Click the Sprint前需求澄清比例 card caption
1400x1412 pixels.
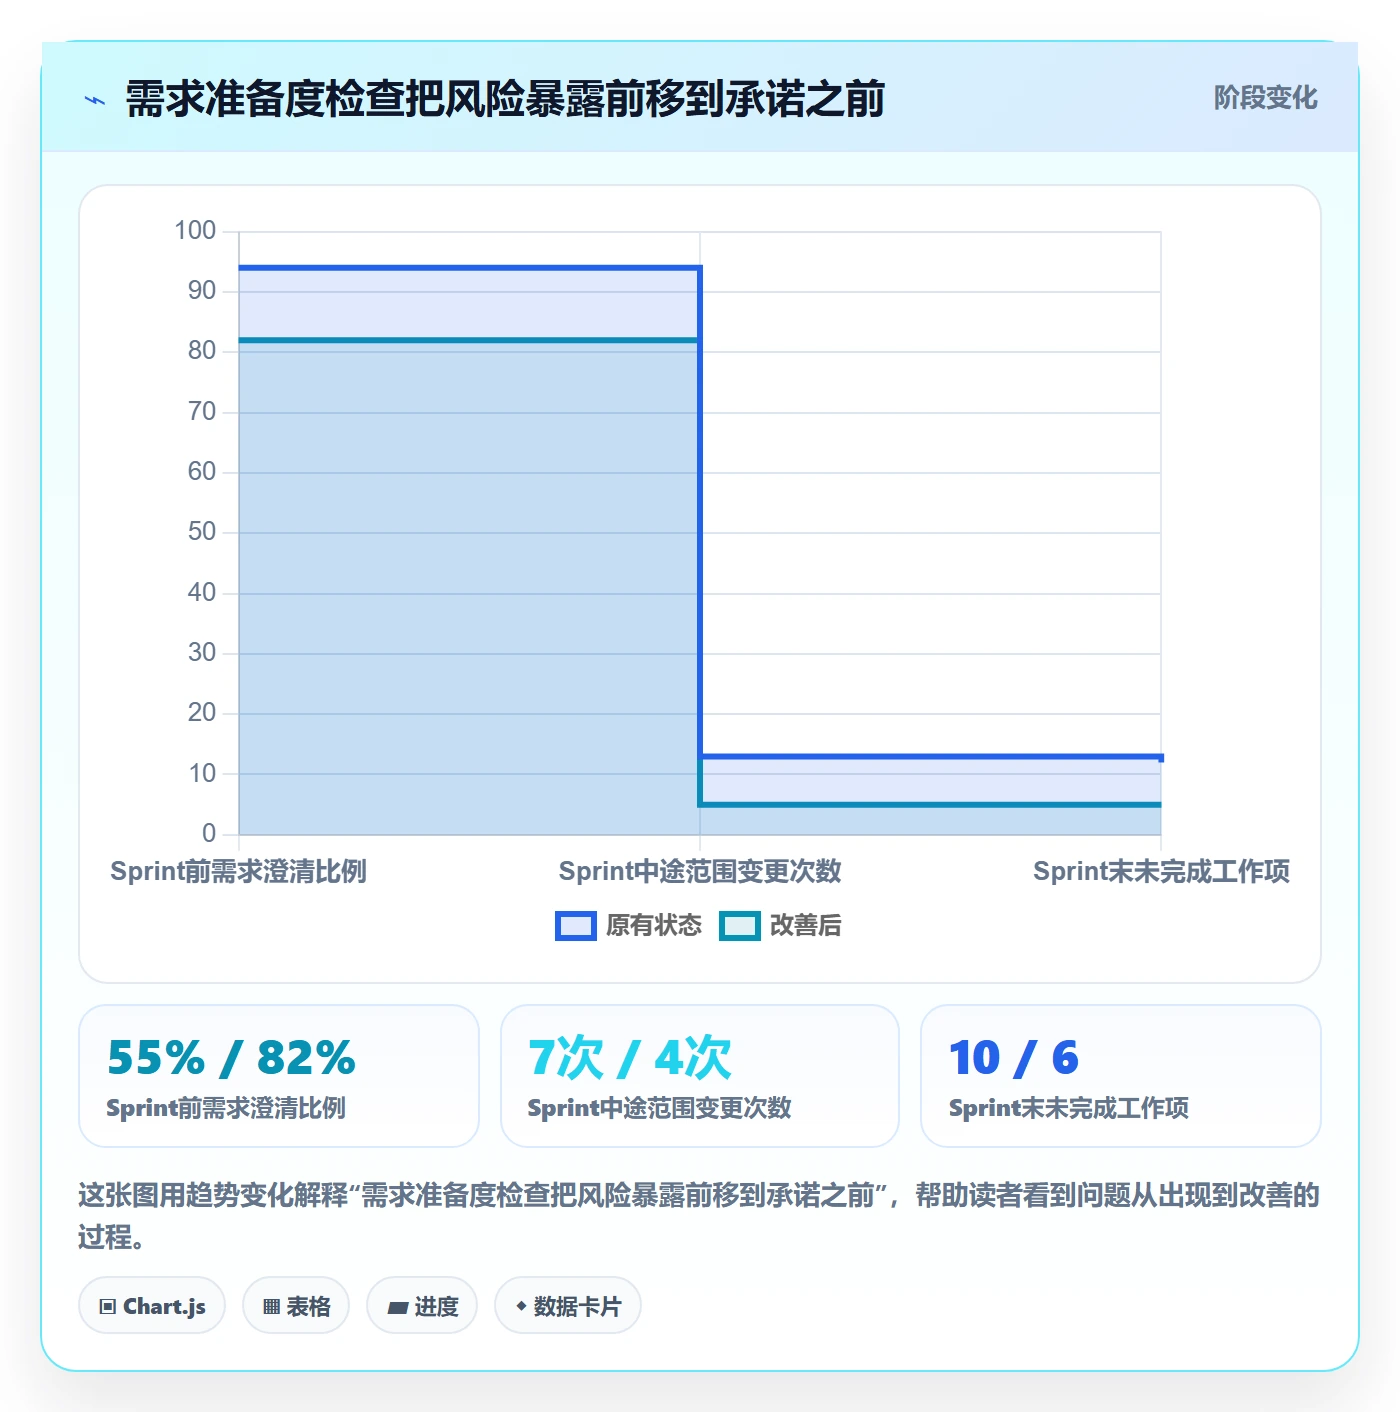226,1108
